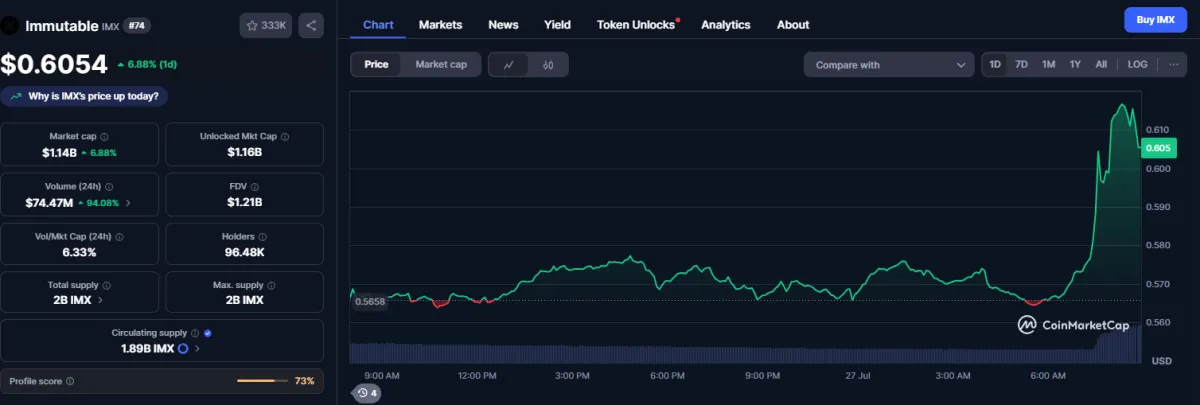This screenshot has width=1200, height=405.
Task: Show Volume (24h) info icon
Action: 109,186
